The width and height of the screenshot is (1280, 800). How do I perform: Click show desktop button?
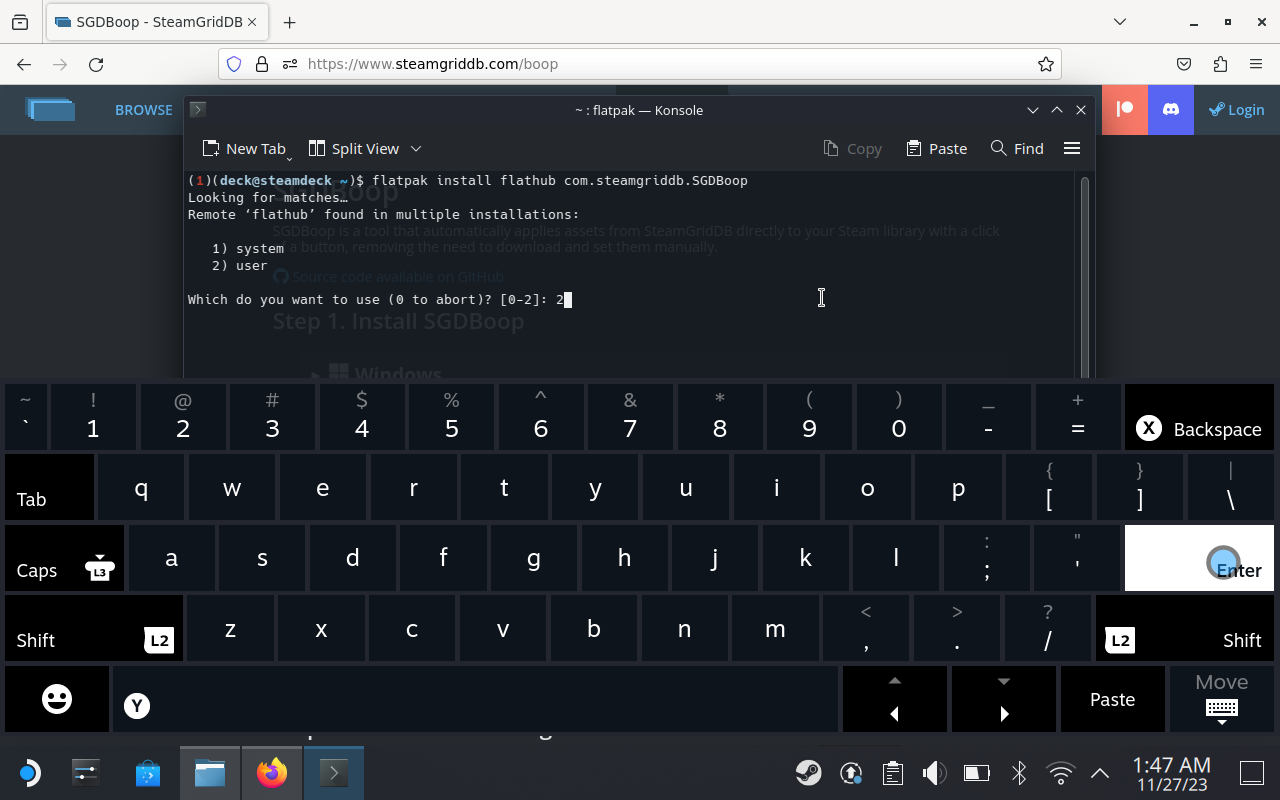click(1252, 773)
